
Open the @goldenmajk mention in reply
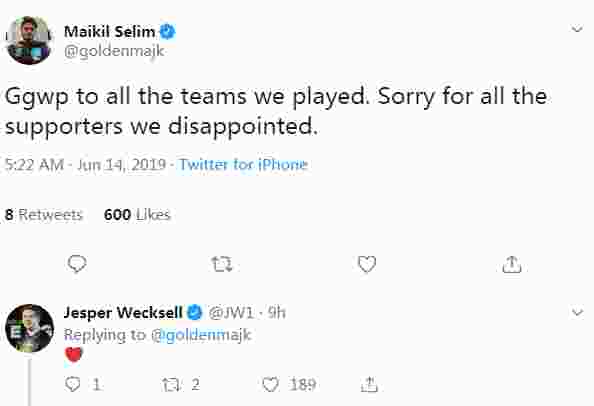coord(201,335)
